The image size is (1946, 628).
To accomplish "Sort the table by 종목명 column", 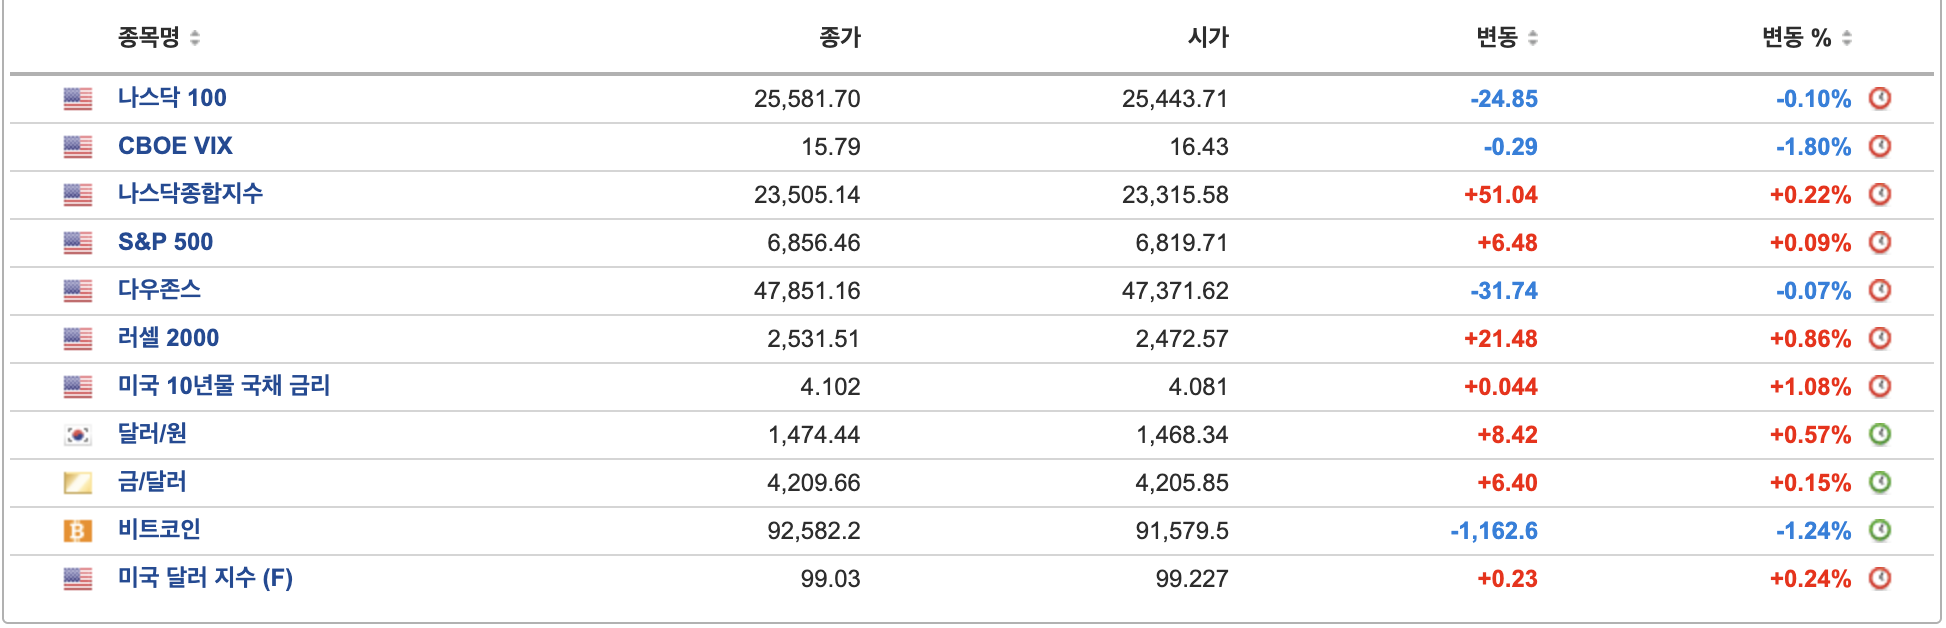I will [195, 38].
